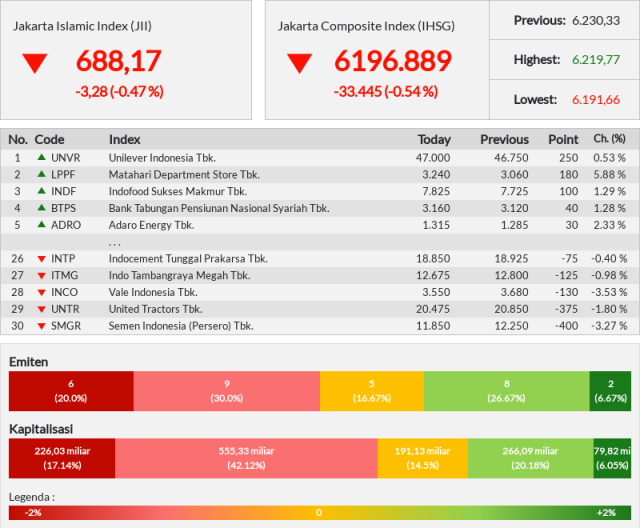The image size is (640, 528).
Task: Click the red down arrow beside JII 688,17
Action: (35, 63)
